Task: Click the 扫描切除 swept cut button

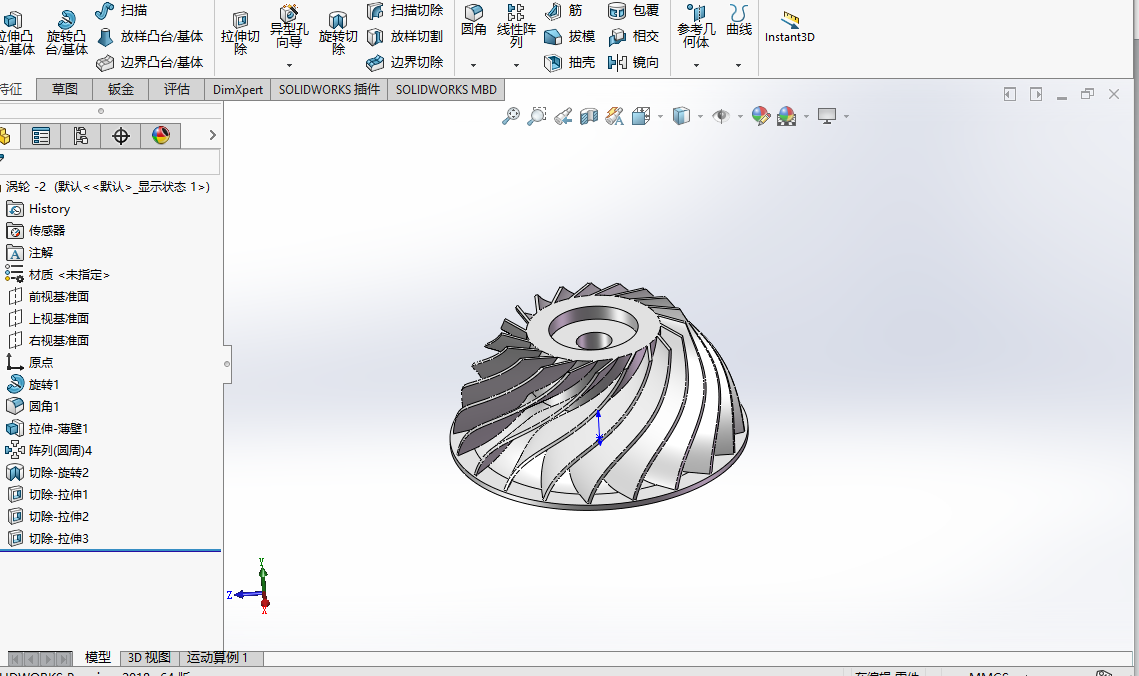Action: 405,10
